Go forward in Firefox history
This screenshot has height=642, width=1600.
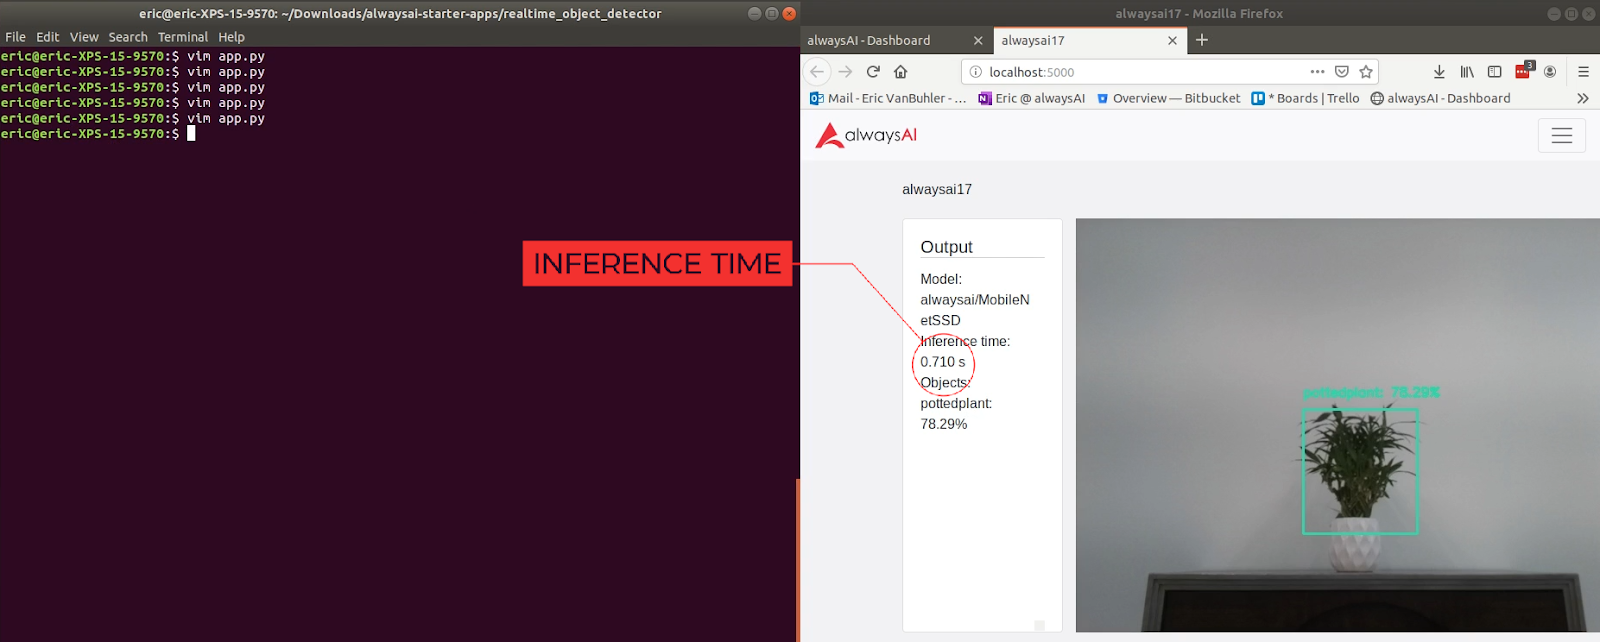click(846, 72)
